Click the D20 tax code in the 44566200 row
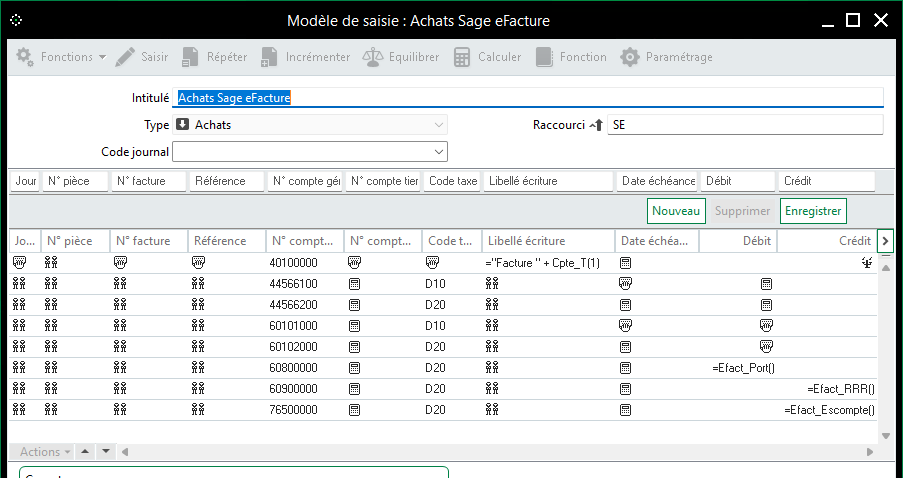Viewport: 903px width, 478px height. tap(435, 305)
